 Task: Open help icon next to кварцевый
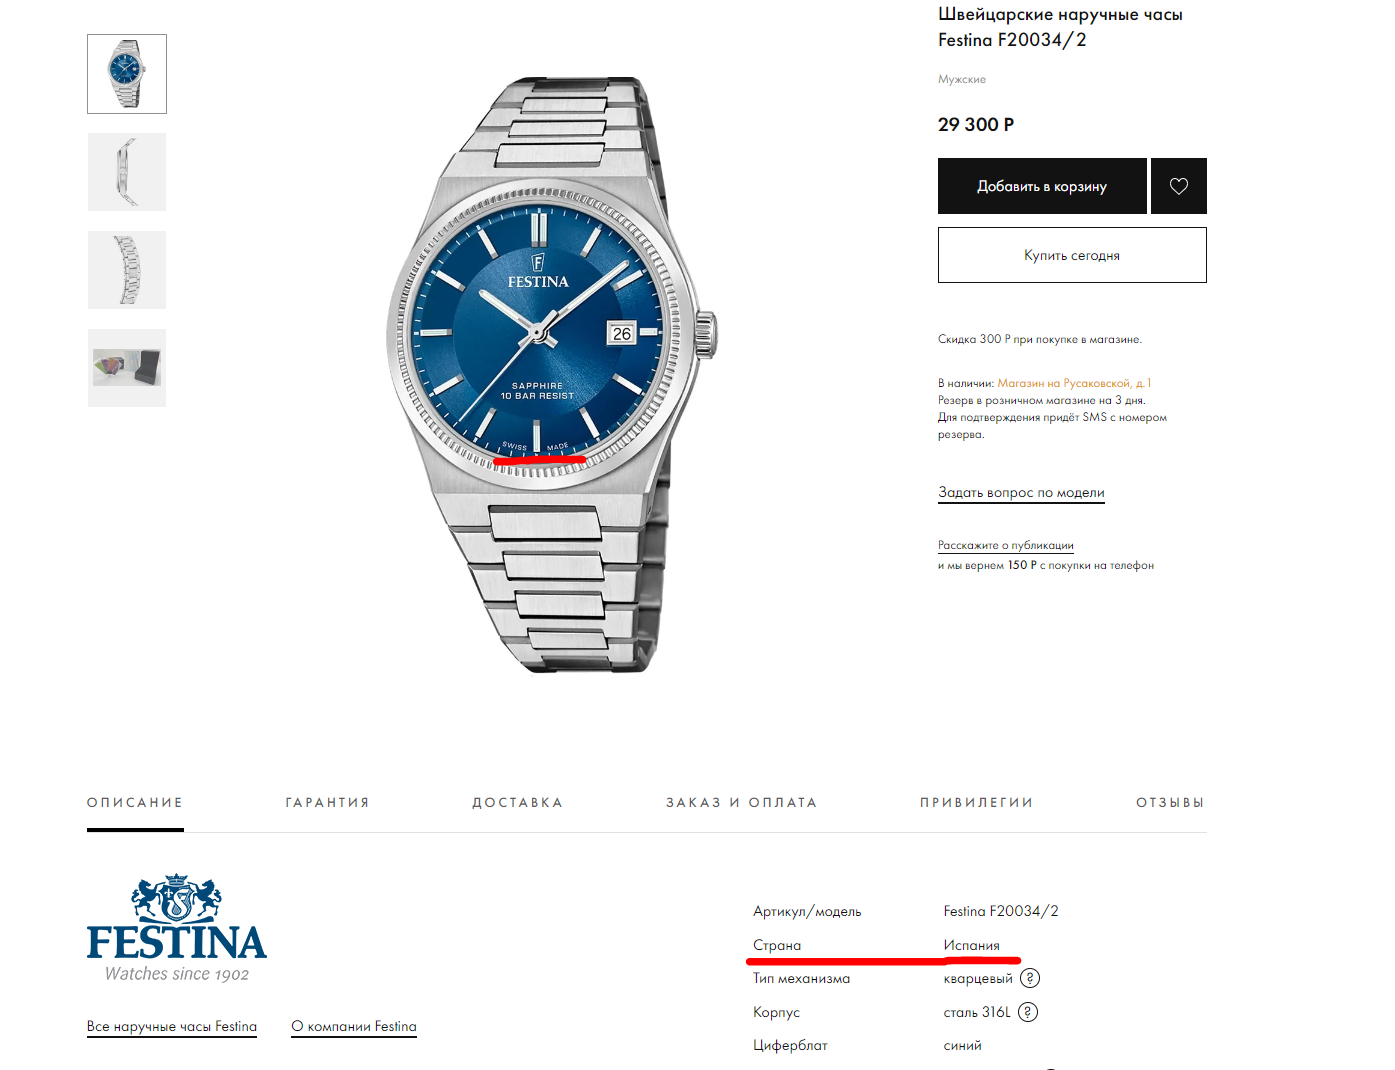point(1029,978)
